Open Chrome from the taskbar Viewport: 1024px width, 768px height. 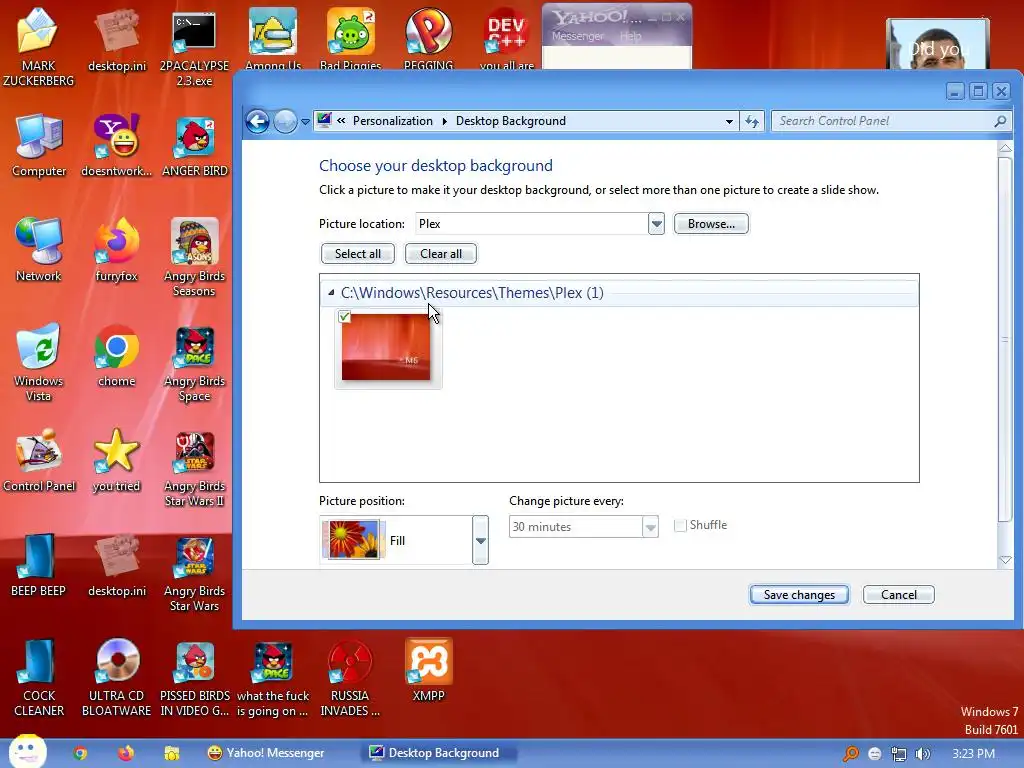80,753
